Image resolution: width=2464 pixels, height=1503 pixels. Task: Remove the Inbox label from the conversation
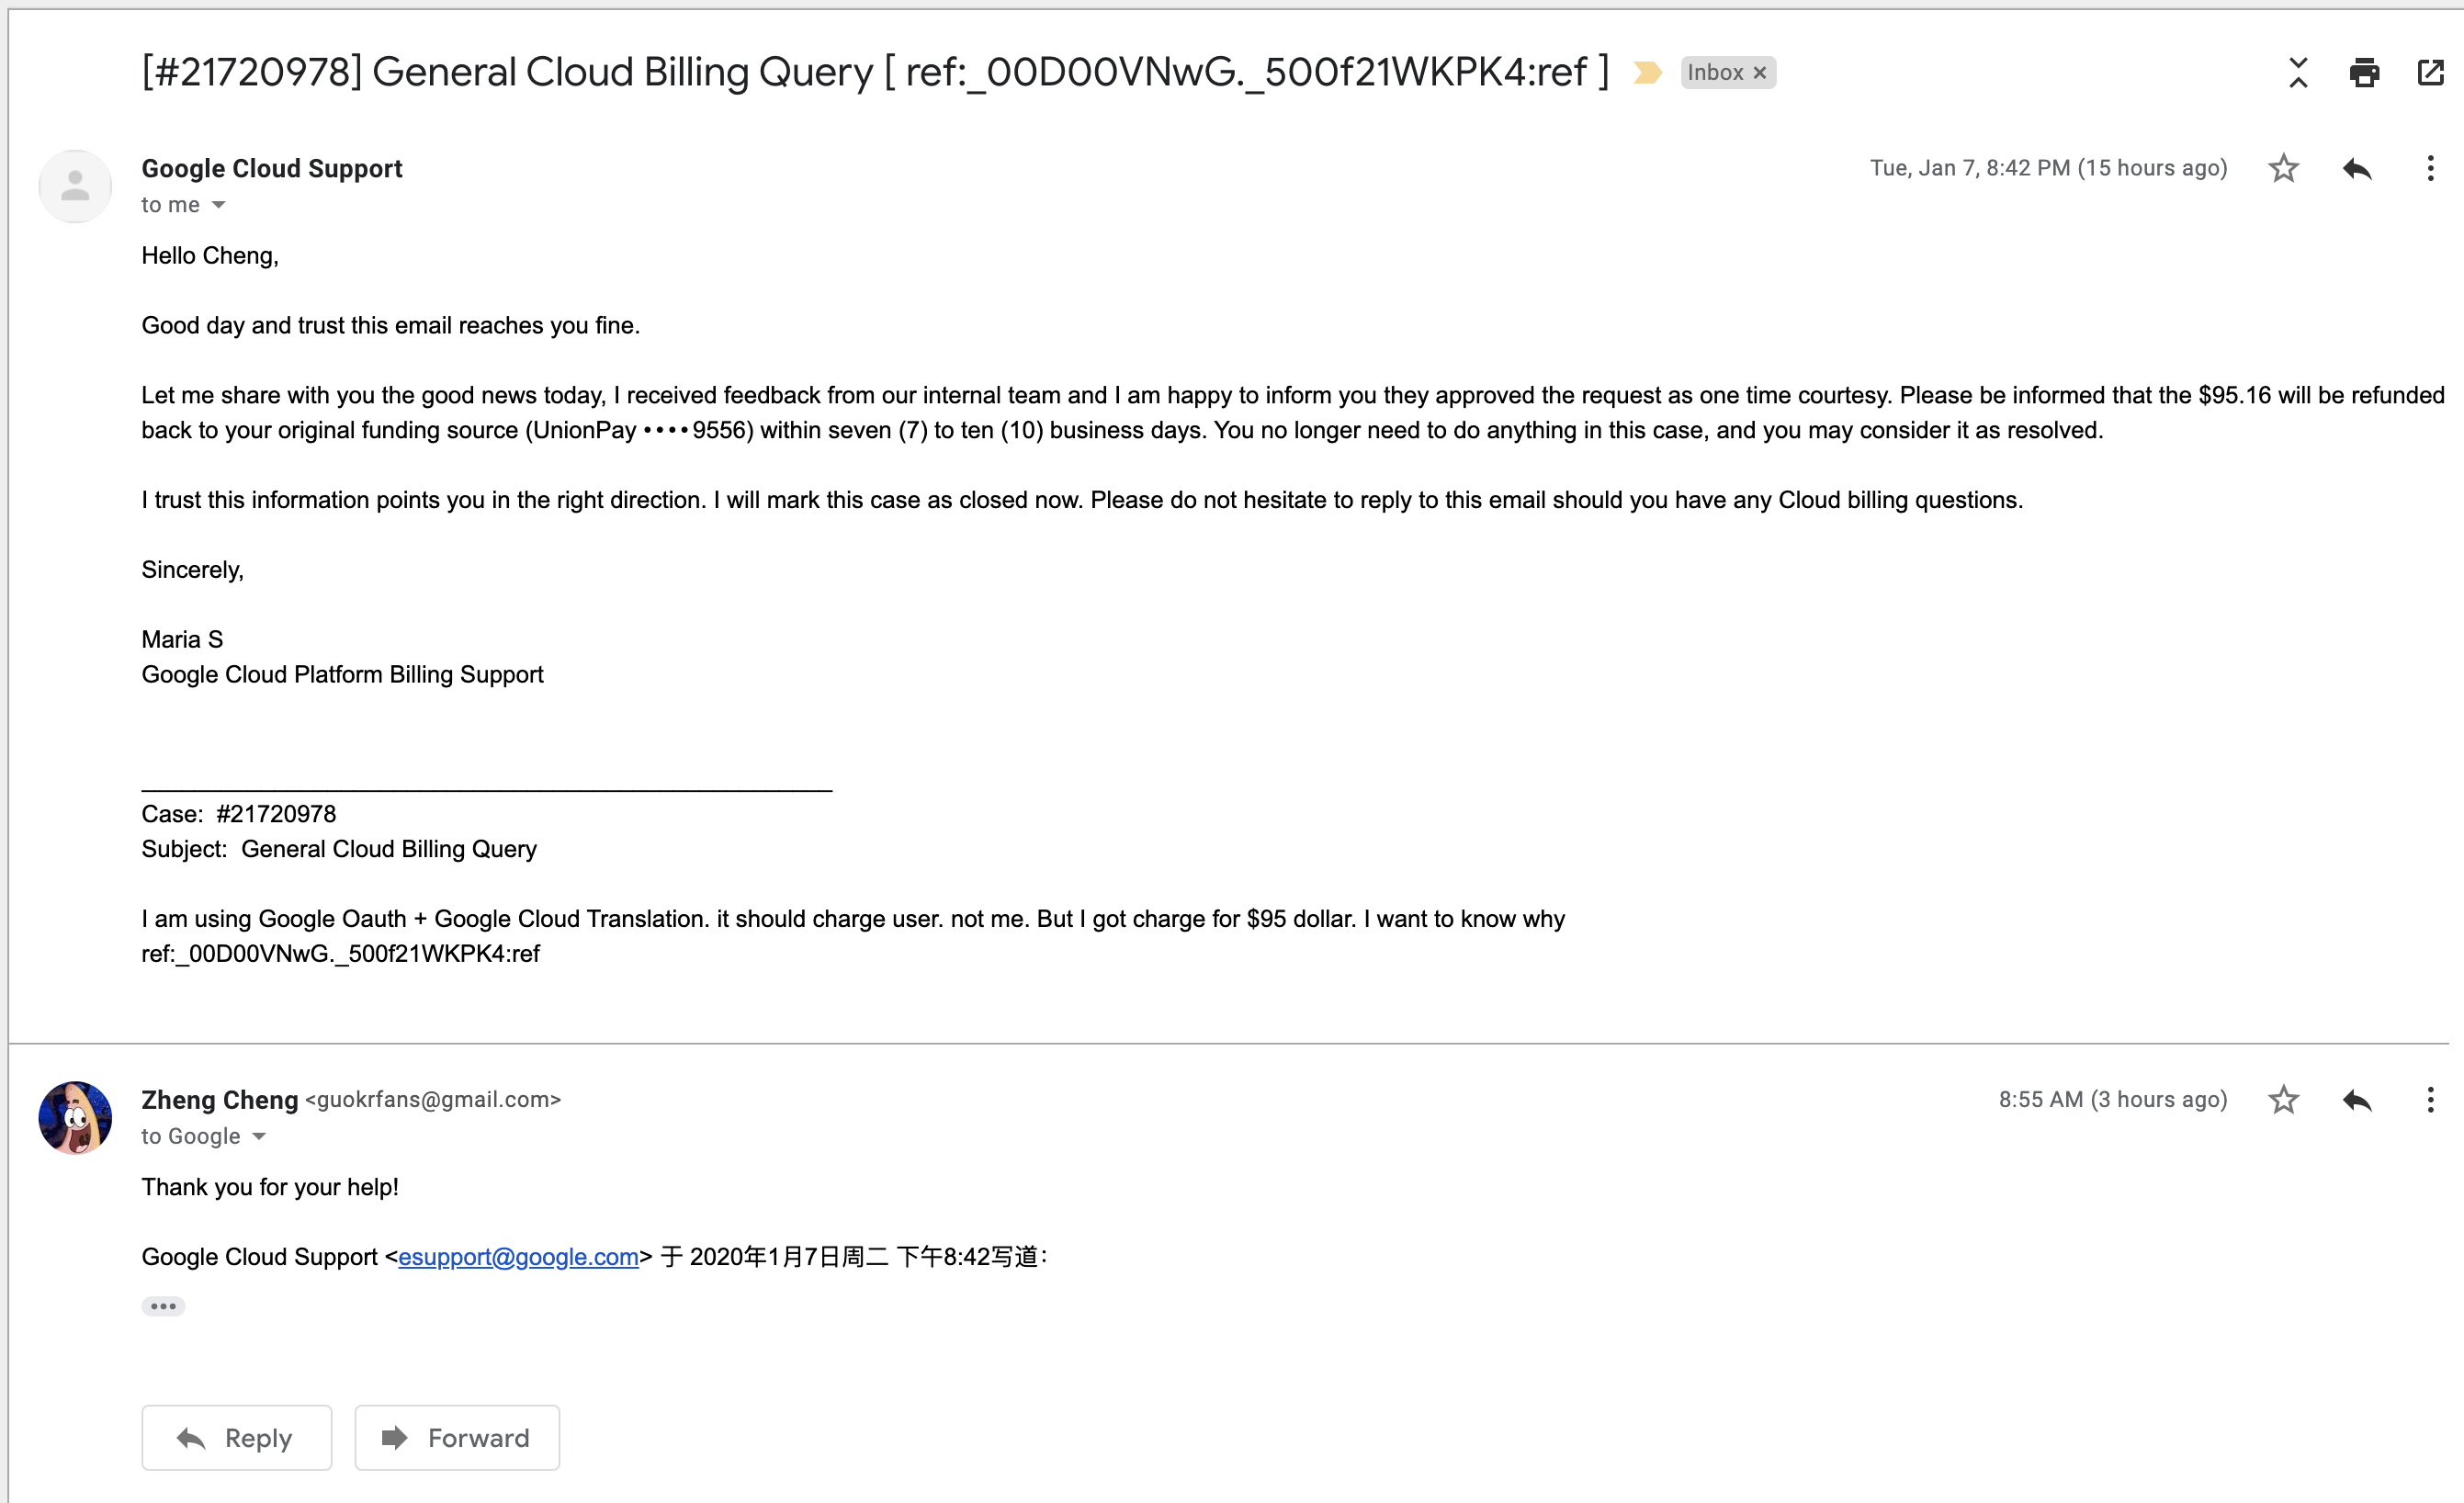[x=1760, y=73]
